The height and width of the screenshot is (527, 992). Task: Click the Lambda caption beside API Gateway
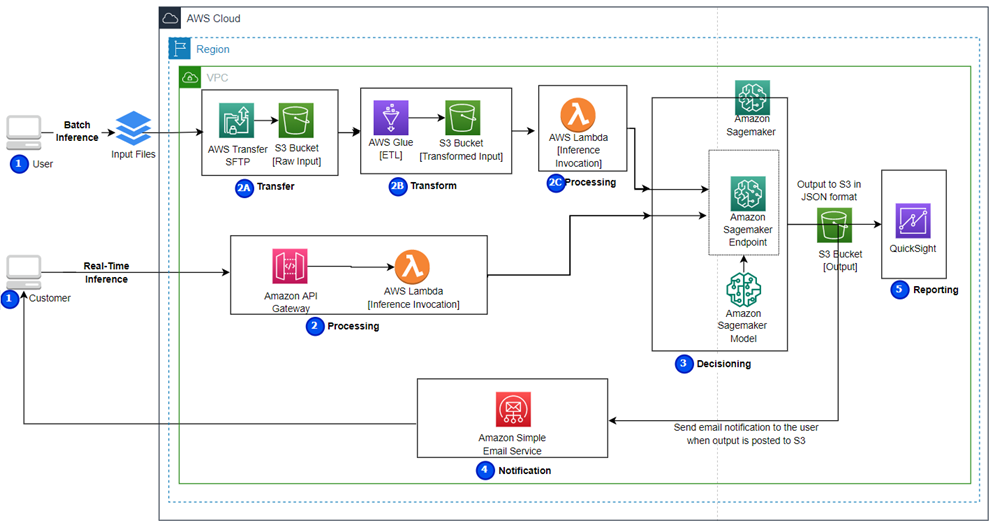pyautogui.click(x=414, y=298)
